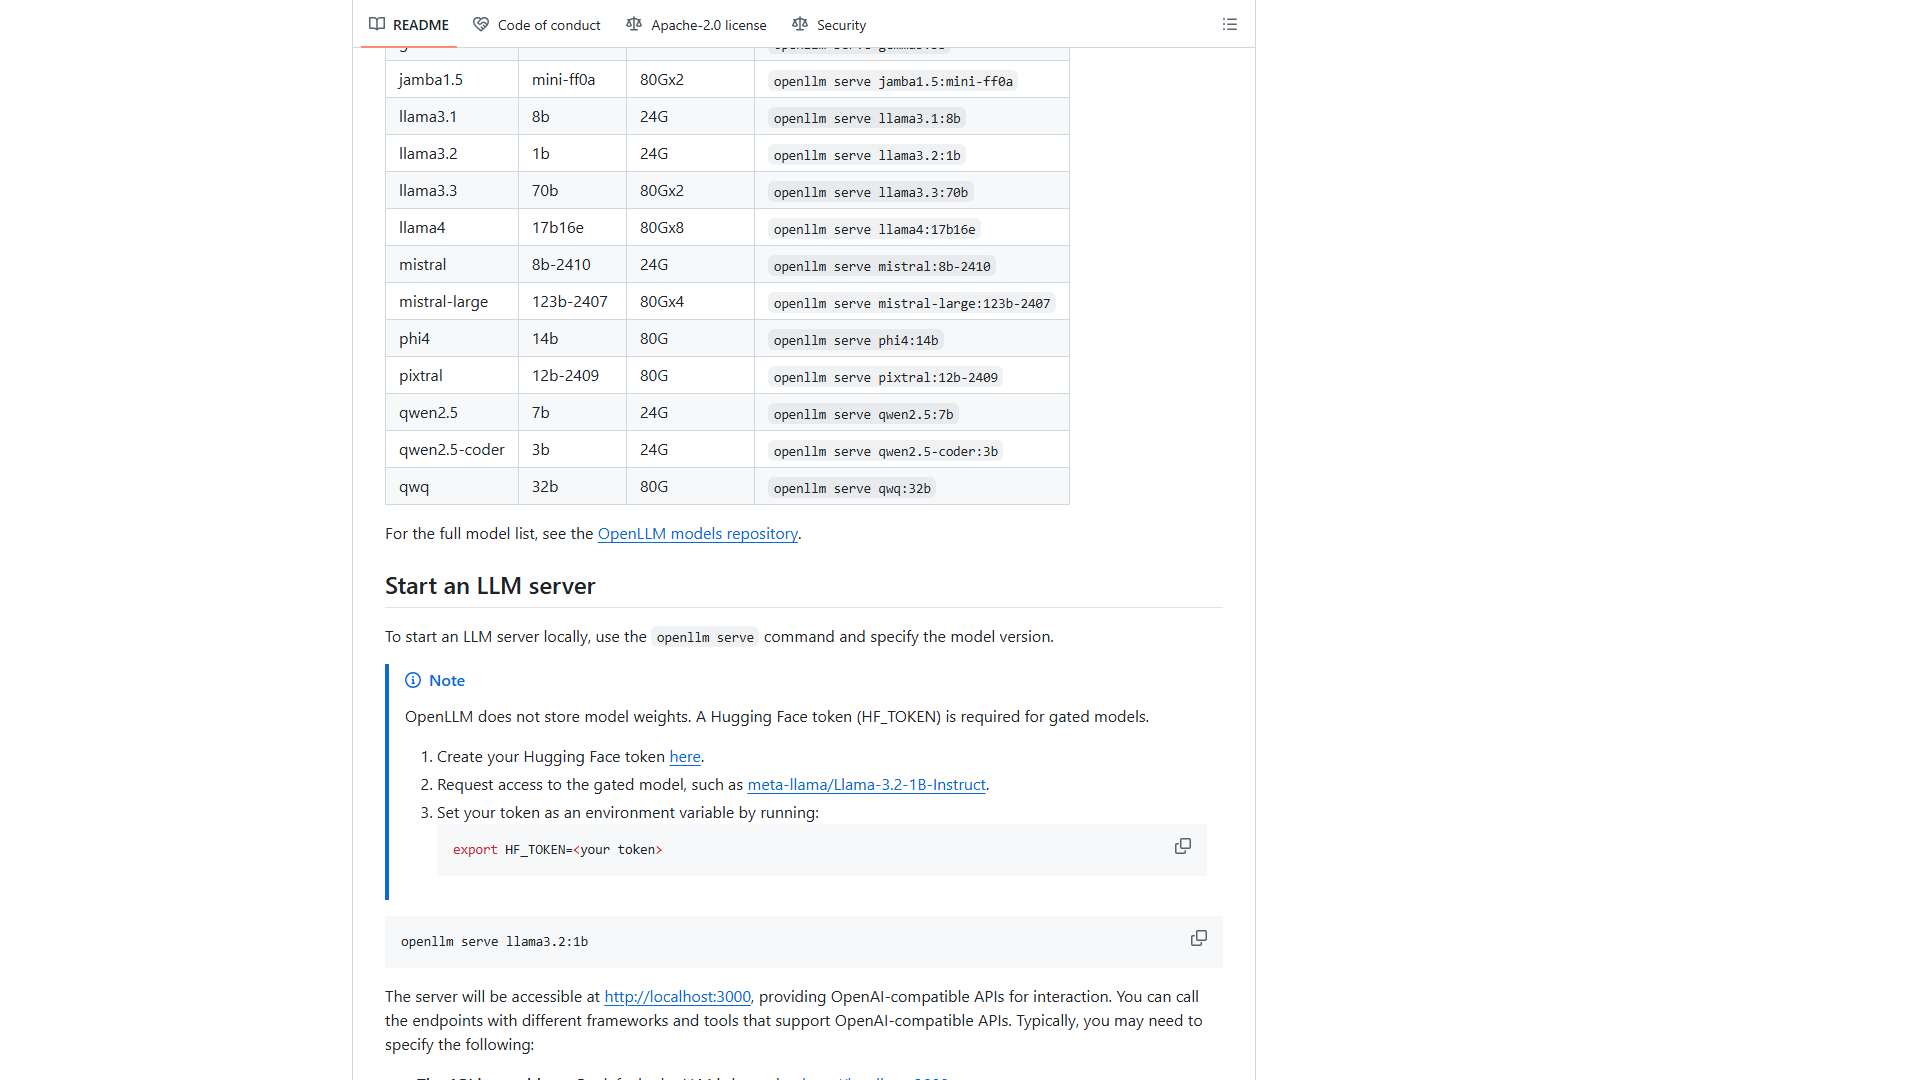Open the OpenLLM models repository link

click(x=697, y=534)
